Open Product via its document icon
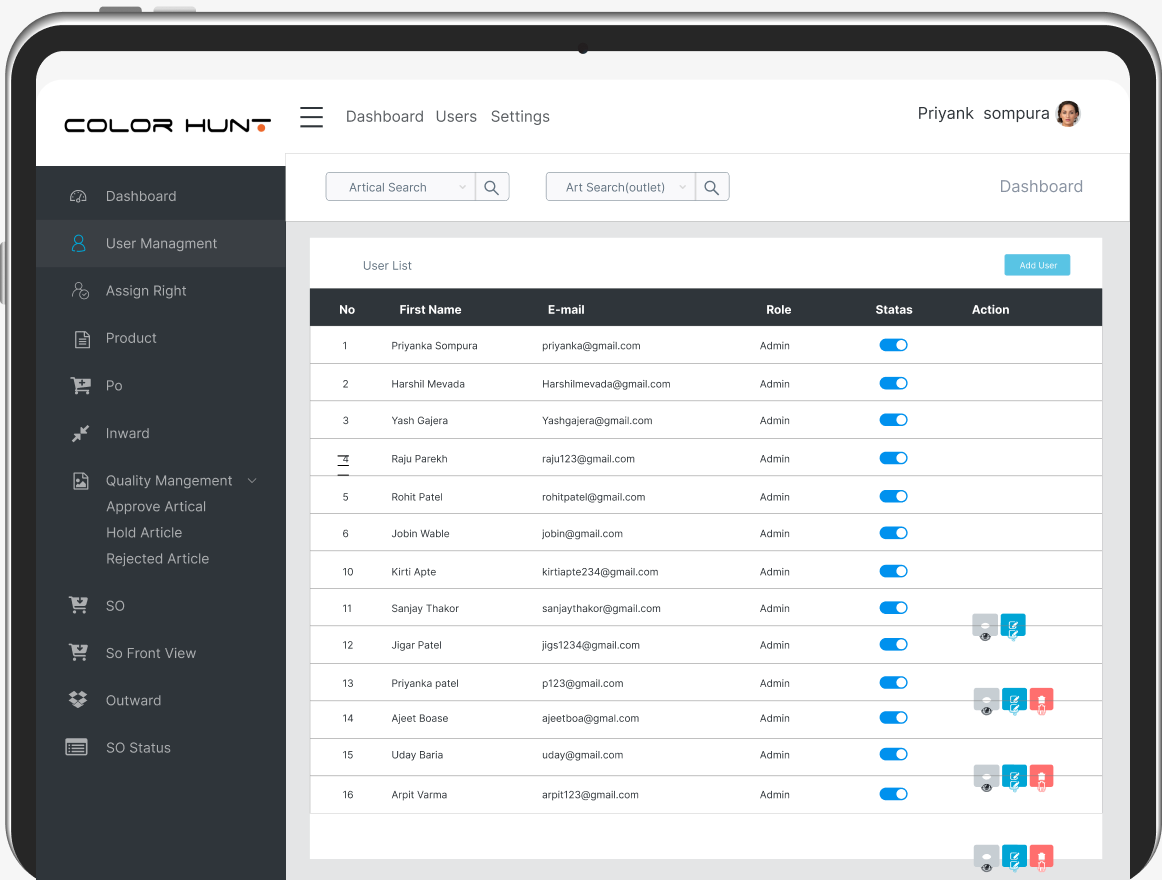The image size is (1162, 880). coord(82,339)
